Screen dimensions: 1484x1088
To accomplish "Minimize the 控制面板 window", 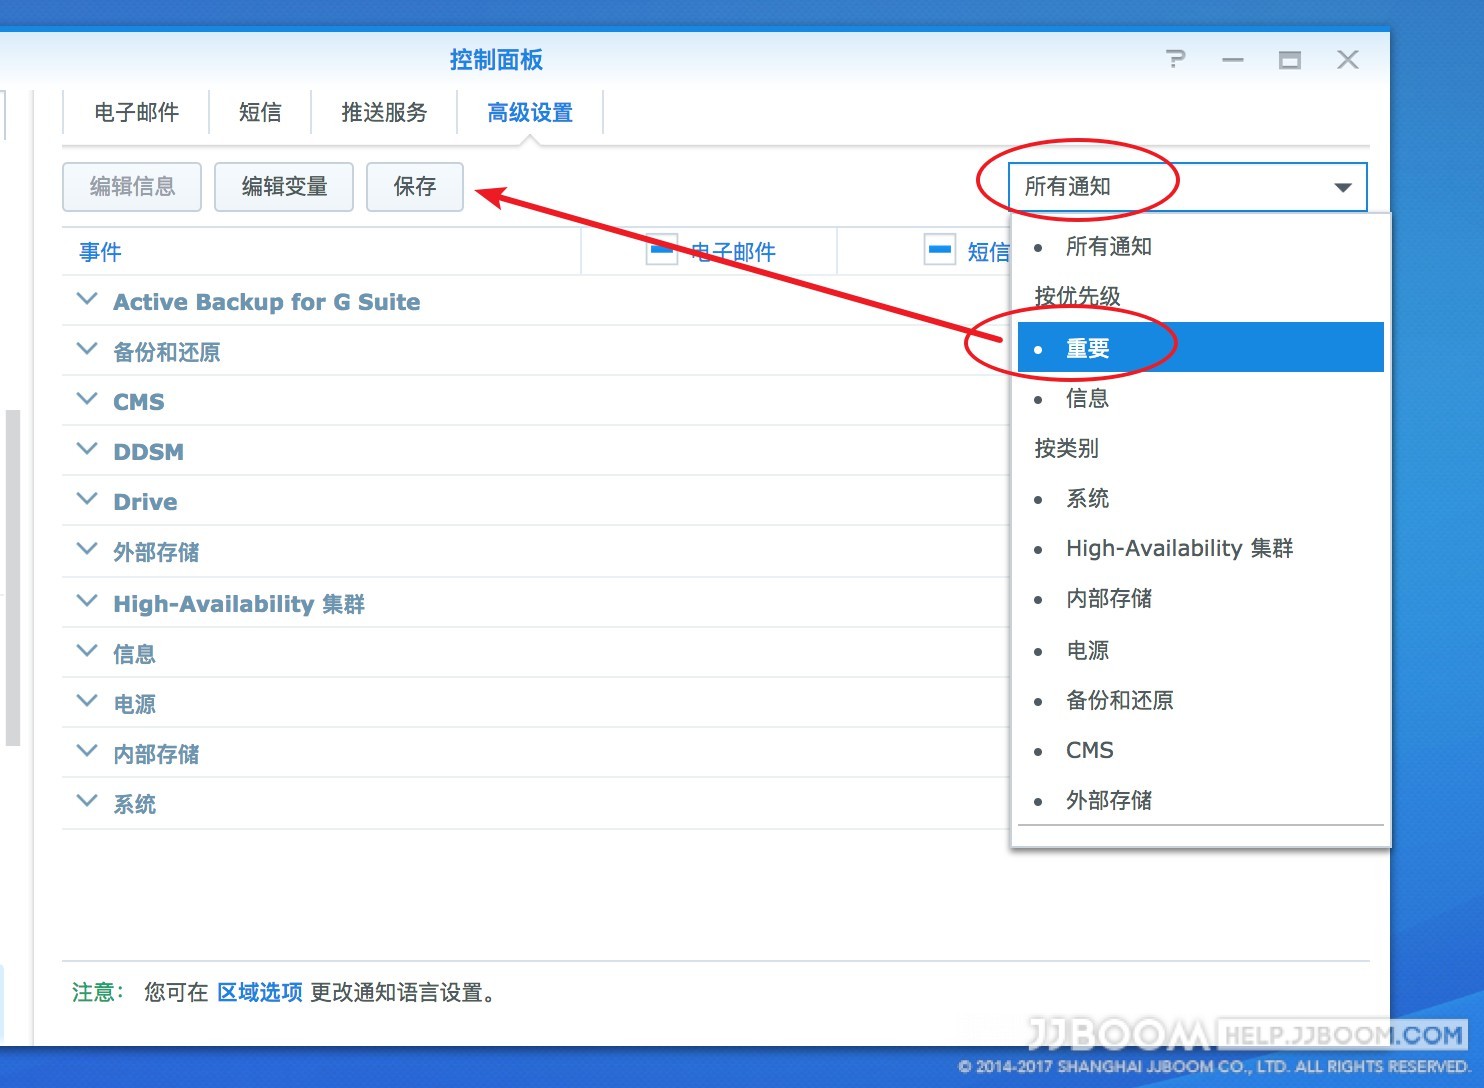I will [x=1233, y=60].
